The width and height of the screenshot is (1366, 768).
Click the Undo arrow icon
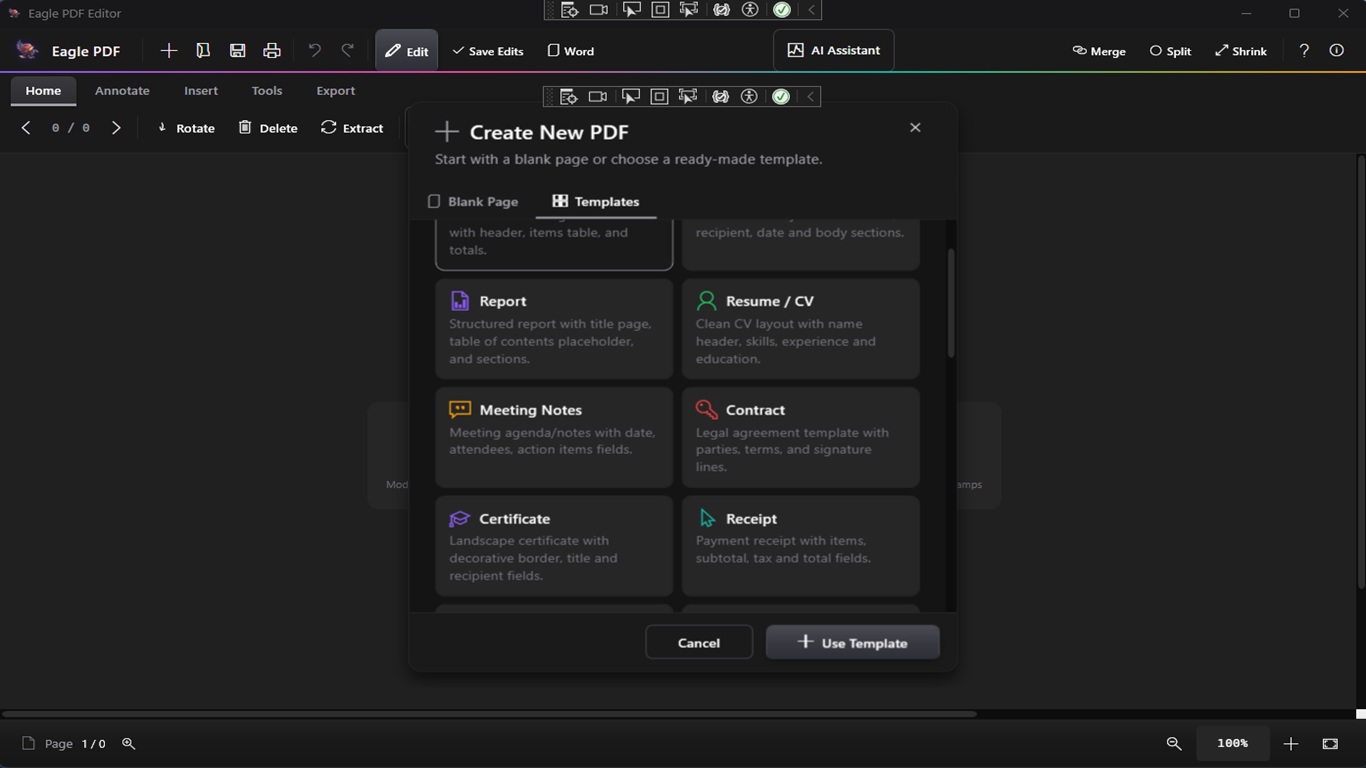pyautogui.click(x=313, y=50)
